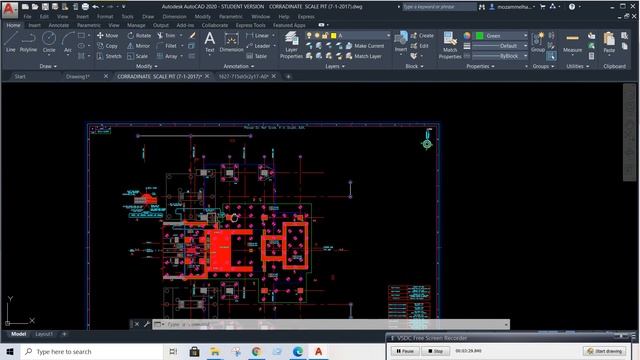Expand the Block panel
The width and height of the screenshot is (640, 360).
(414, 66)
